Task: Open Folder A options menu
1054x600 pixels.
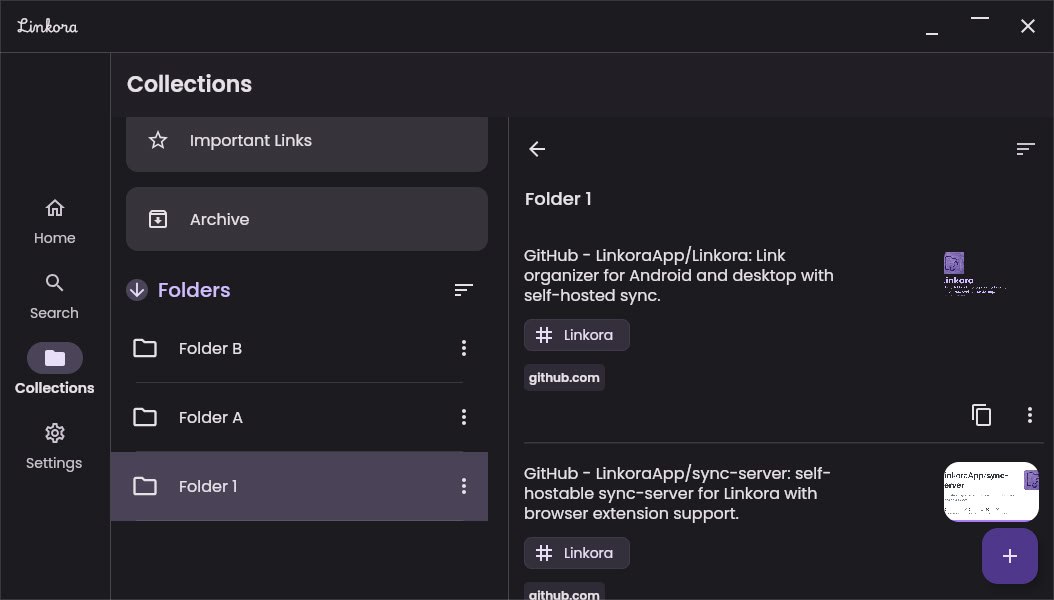Action: 463,417
